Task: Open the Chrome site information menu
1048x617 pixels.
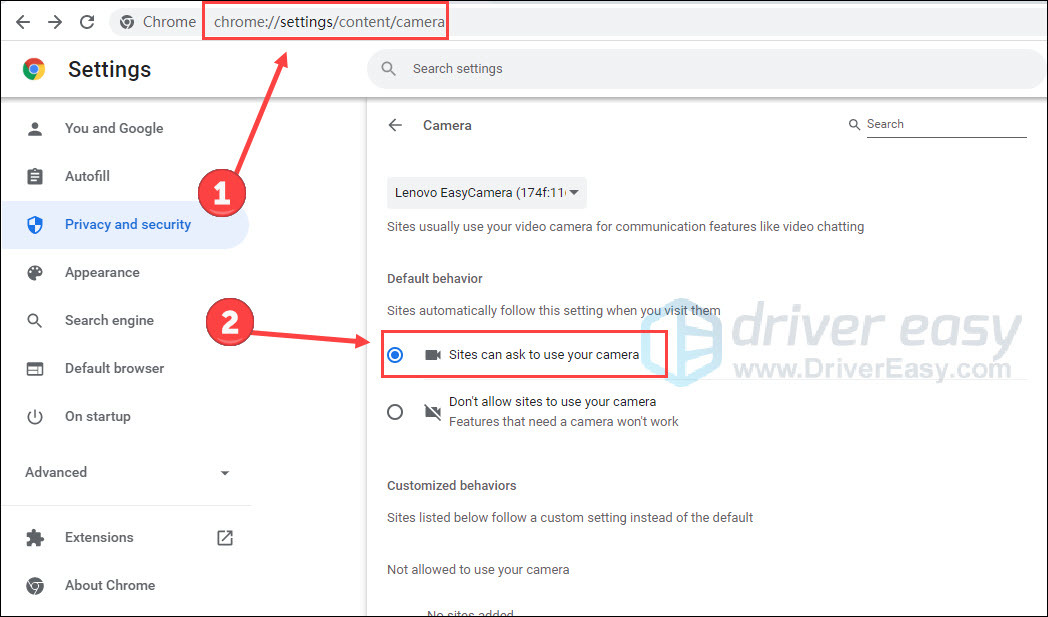Action: pyautogui.click(x=127, y=21)
